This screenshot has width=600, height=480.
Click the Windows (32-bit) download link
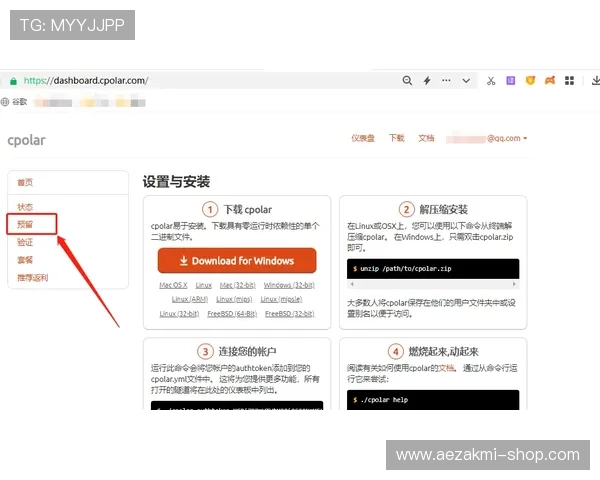coord(289,285)
